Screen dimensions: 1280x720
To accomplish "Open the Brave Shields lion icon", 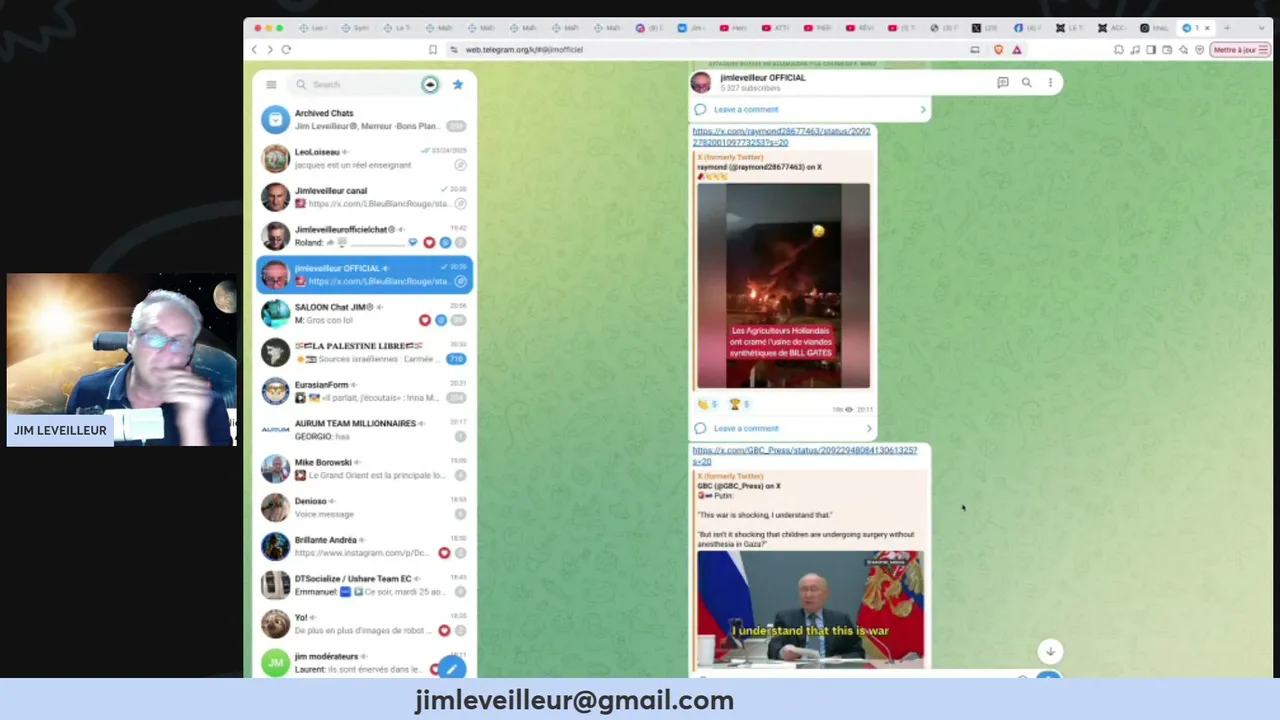I will point(998,50).
